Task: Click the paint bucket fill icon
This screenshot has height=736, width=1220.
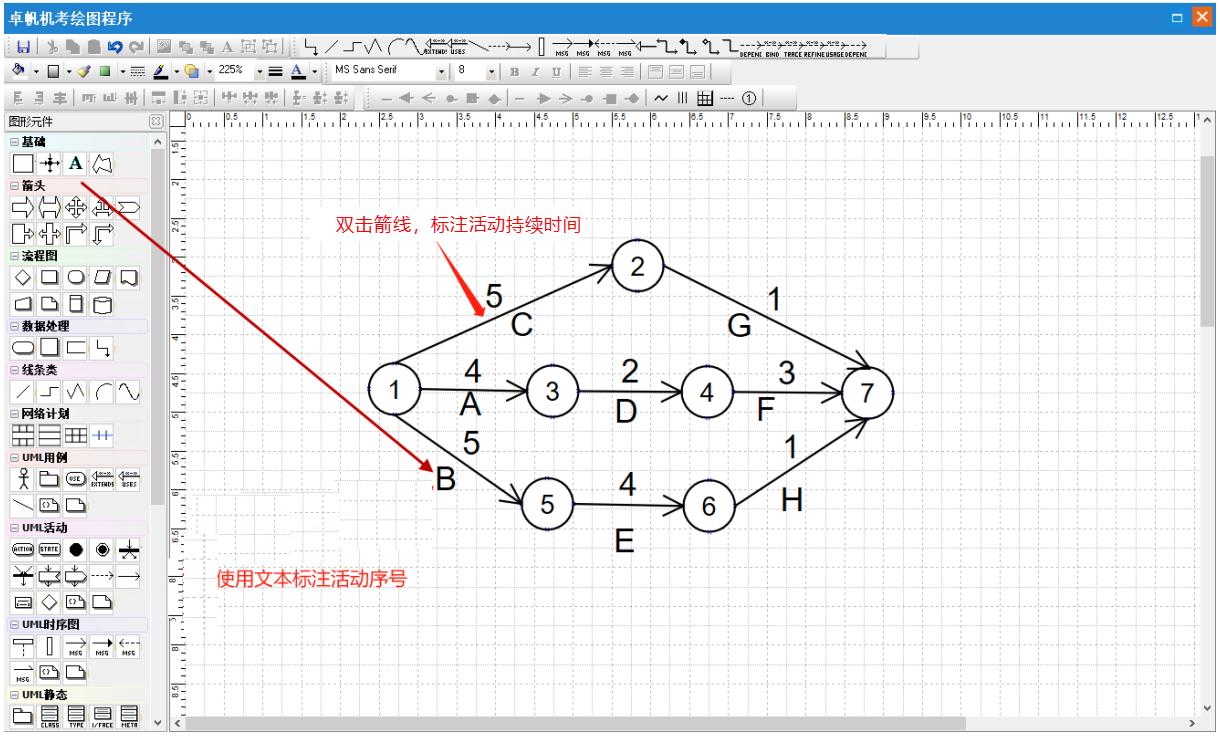Action: (x=19, y=71)
